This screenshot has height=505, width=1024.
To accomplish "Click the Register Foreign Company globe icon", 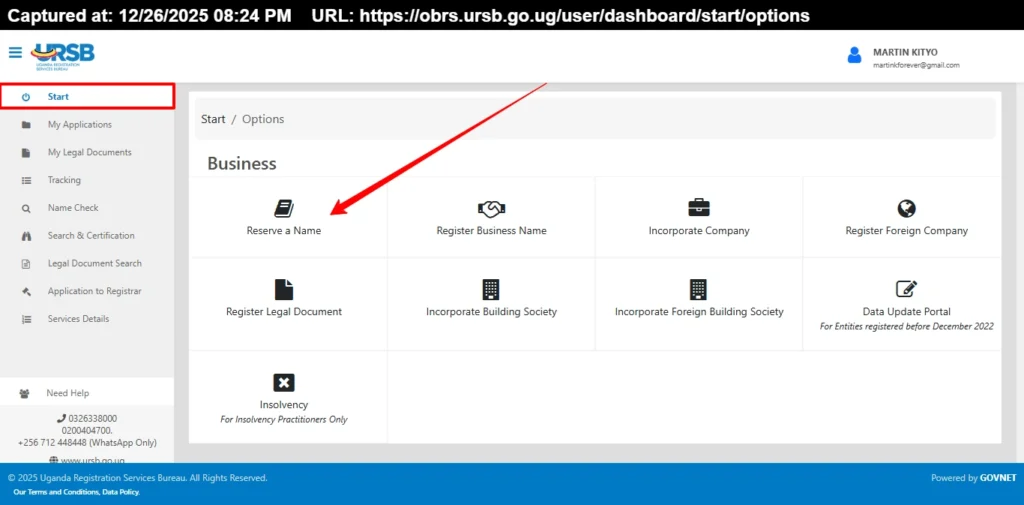I will pyautogui.click(x=906, y=208).
